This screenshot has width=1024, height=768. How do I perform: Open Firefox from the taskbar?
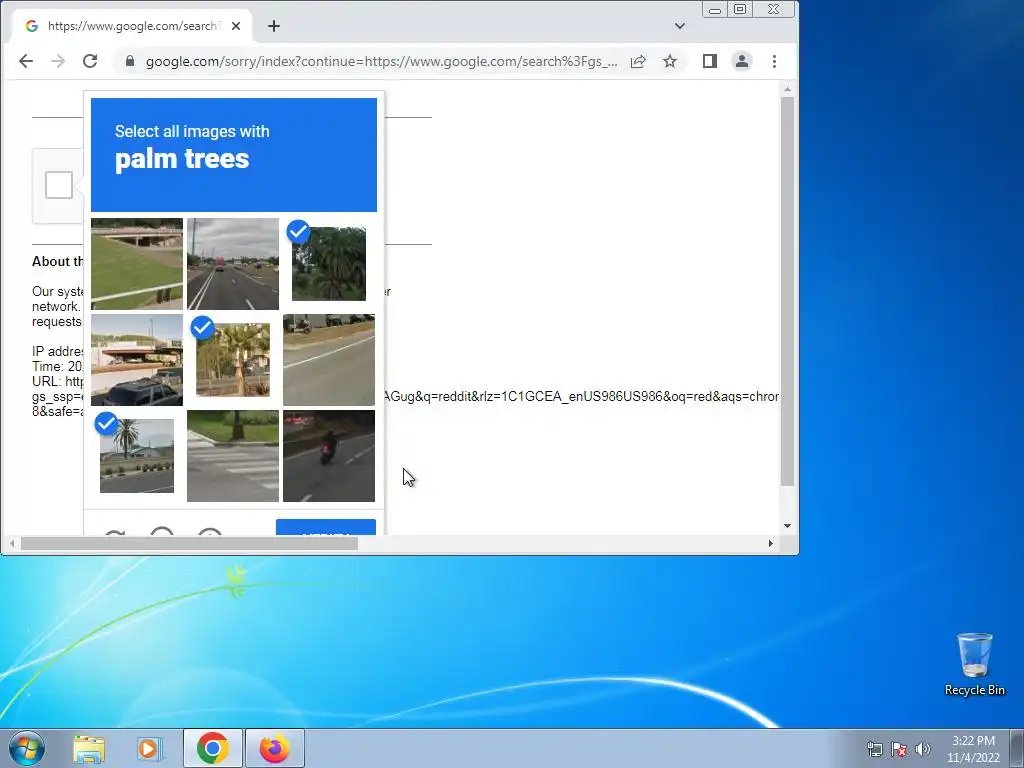point(275,748)
